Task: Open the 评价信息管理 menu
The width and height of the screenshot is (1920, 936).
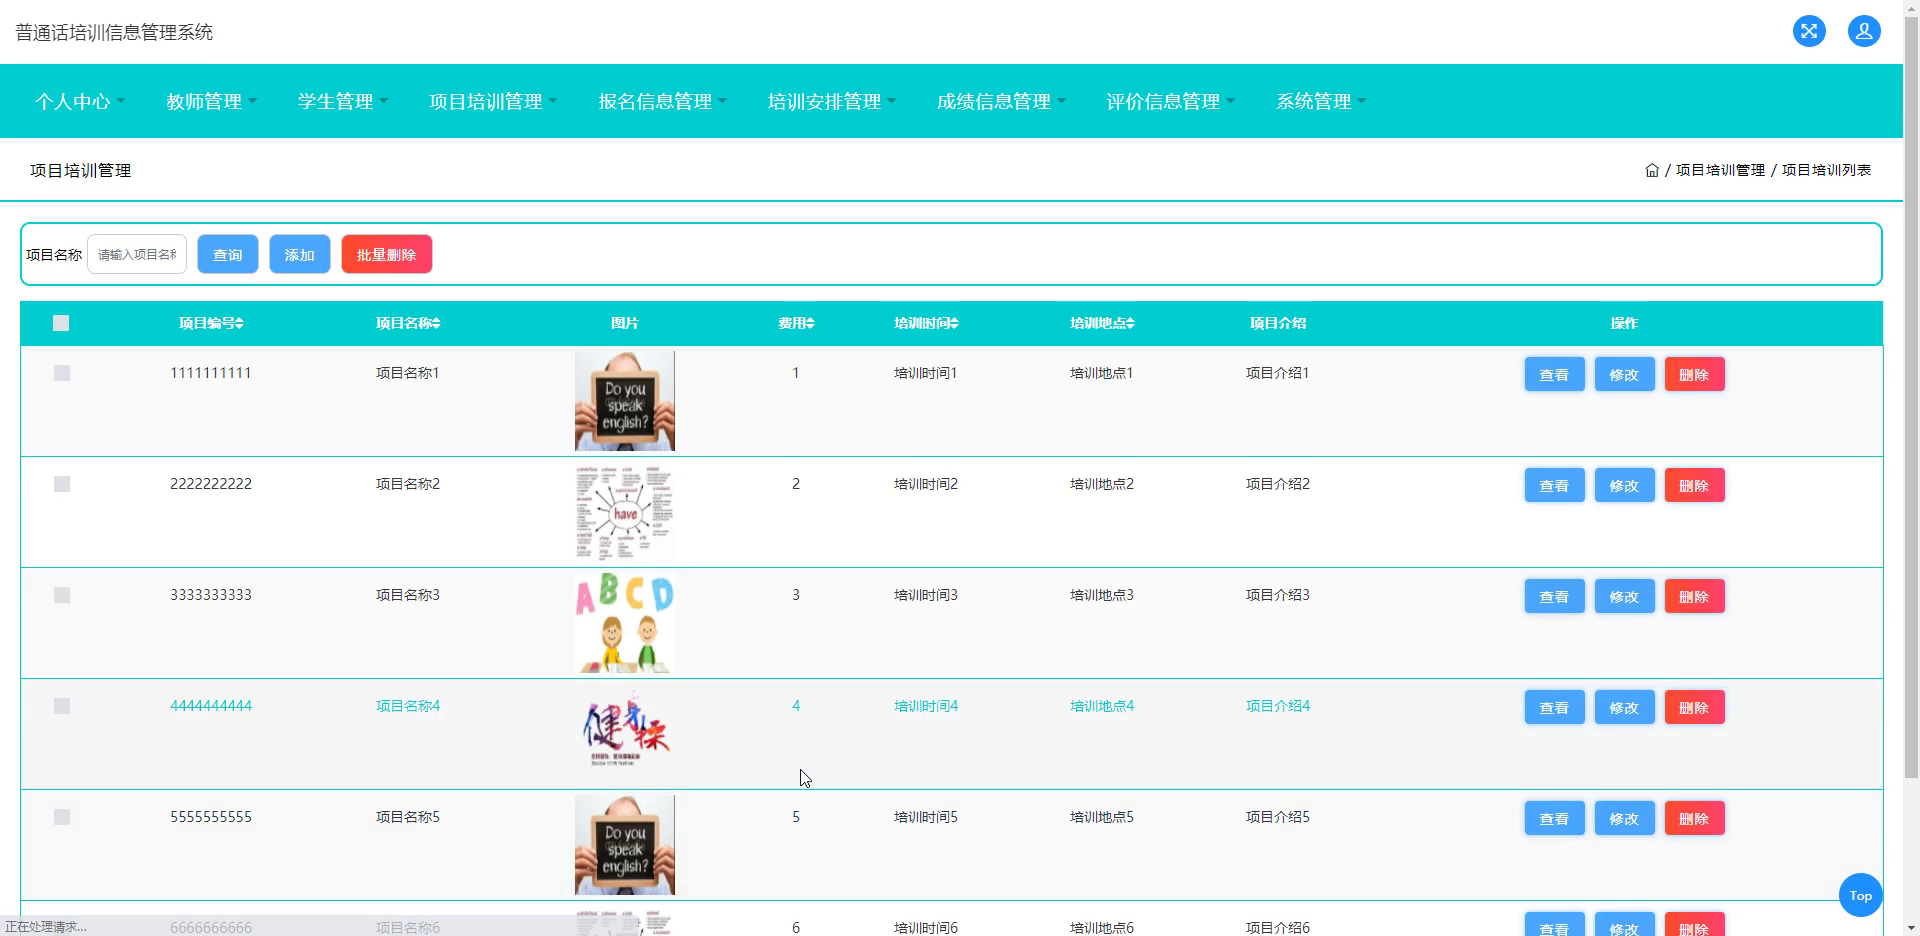Action: [x=1171, y=101]
